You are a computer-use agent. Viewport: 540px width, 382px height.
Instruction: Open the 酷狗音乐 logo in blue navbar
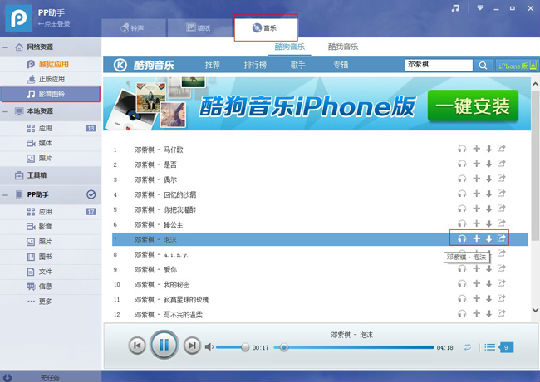(144, 65)
